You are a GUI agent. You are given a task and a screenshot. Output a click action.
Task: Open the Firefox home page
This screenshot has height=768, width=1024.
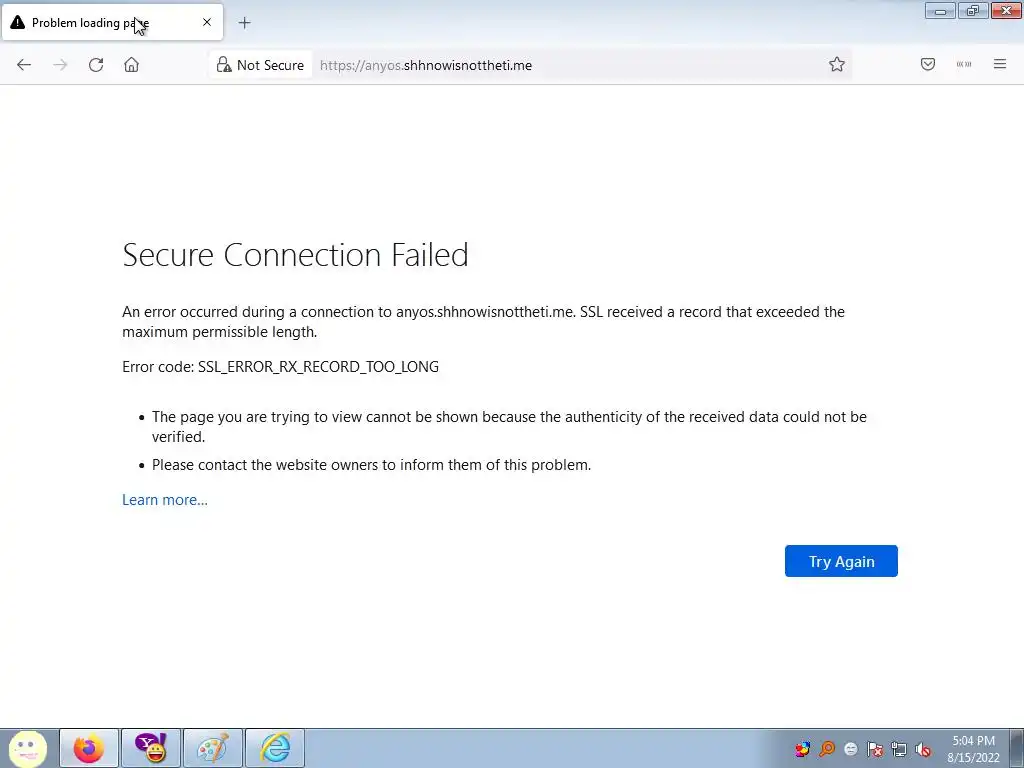131,65
